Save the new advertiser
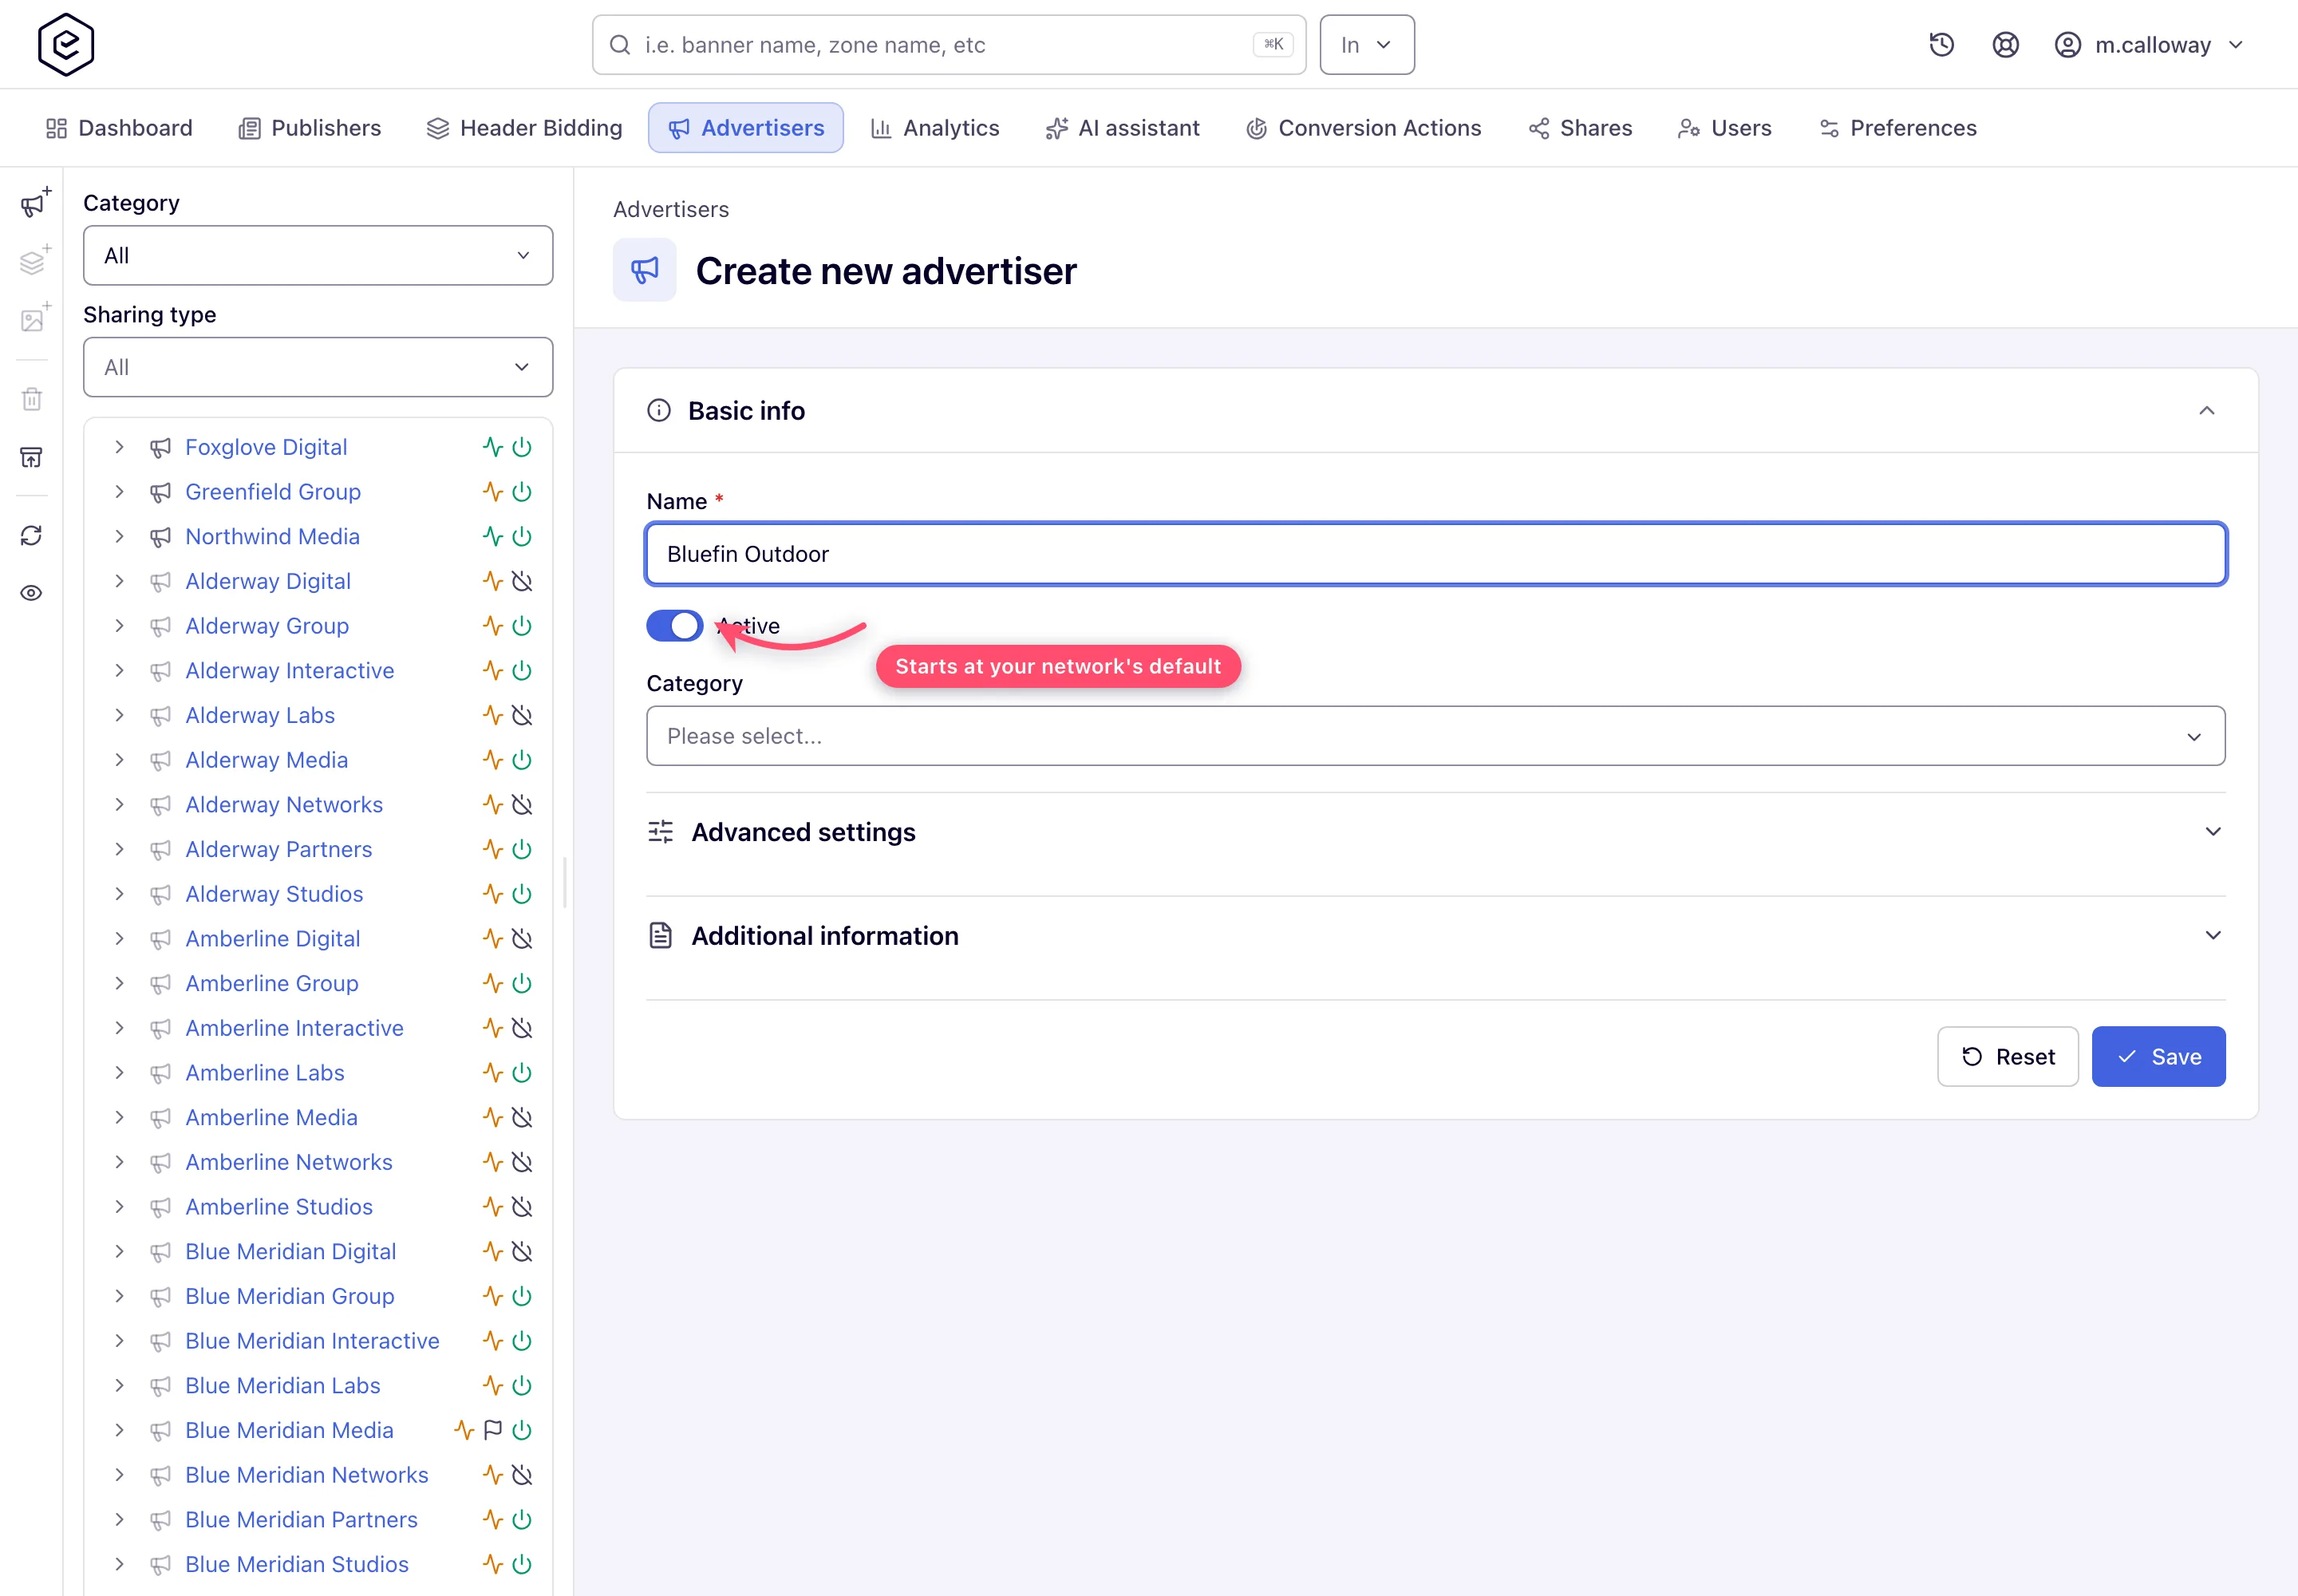 2158,1057
